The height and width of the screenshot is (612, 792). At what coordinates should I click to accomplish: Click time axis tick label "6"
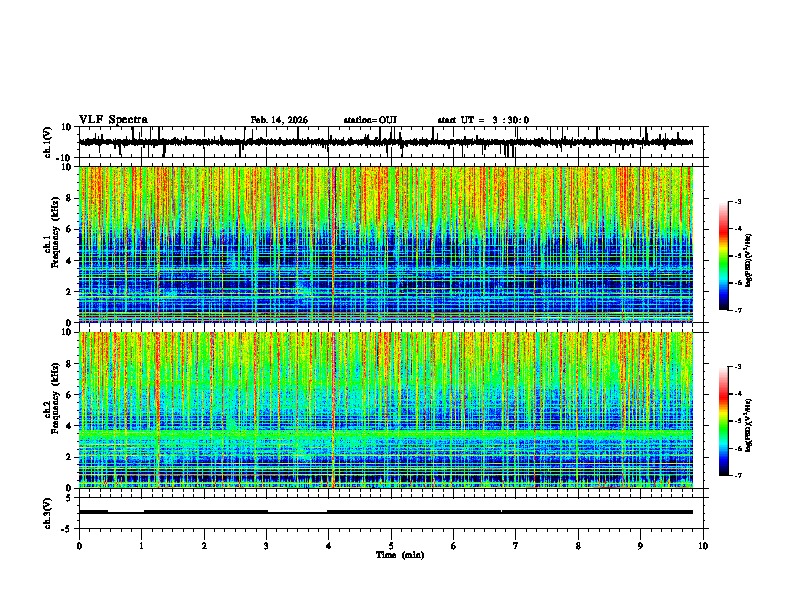454,546
